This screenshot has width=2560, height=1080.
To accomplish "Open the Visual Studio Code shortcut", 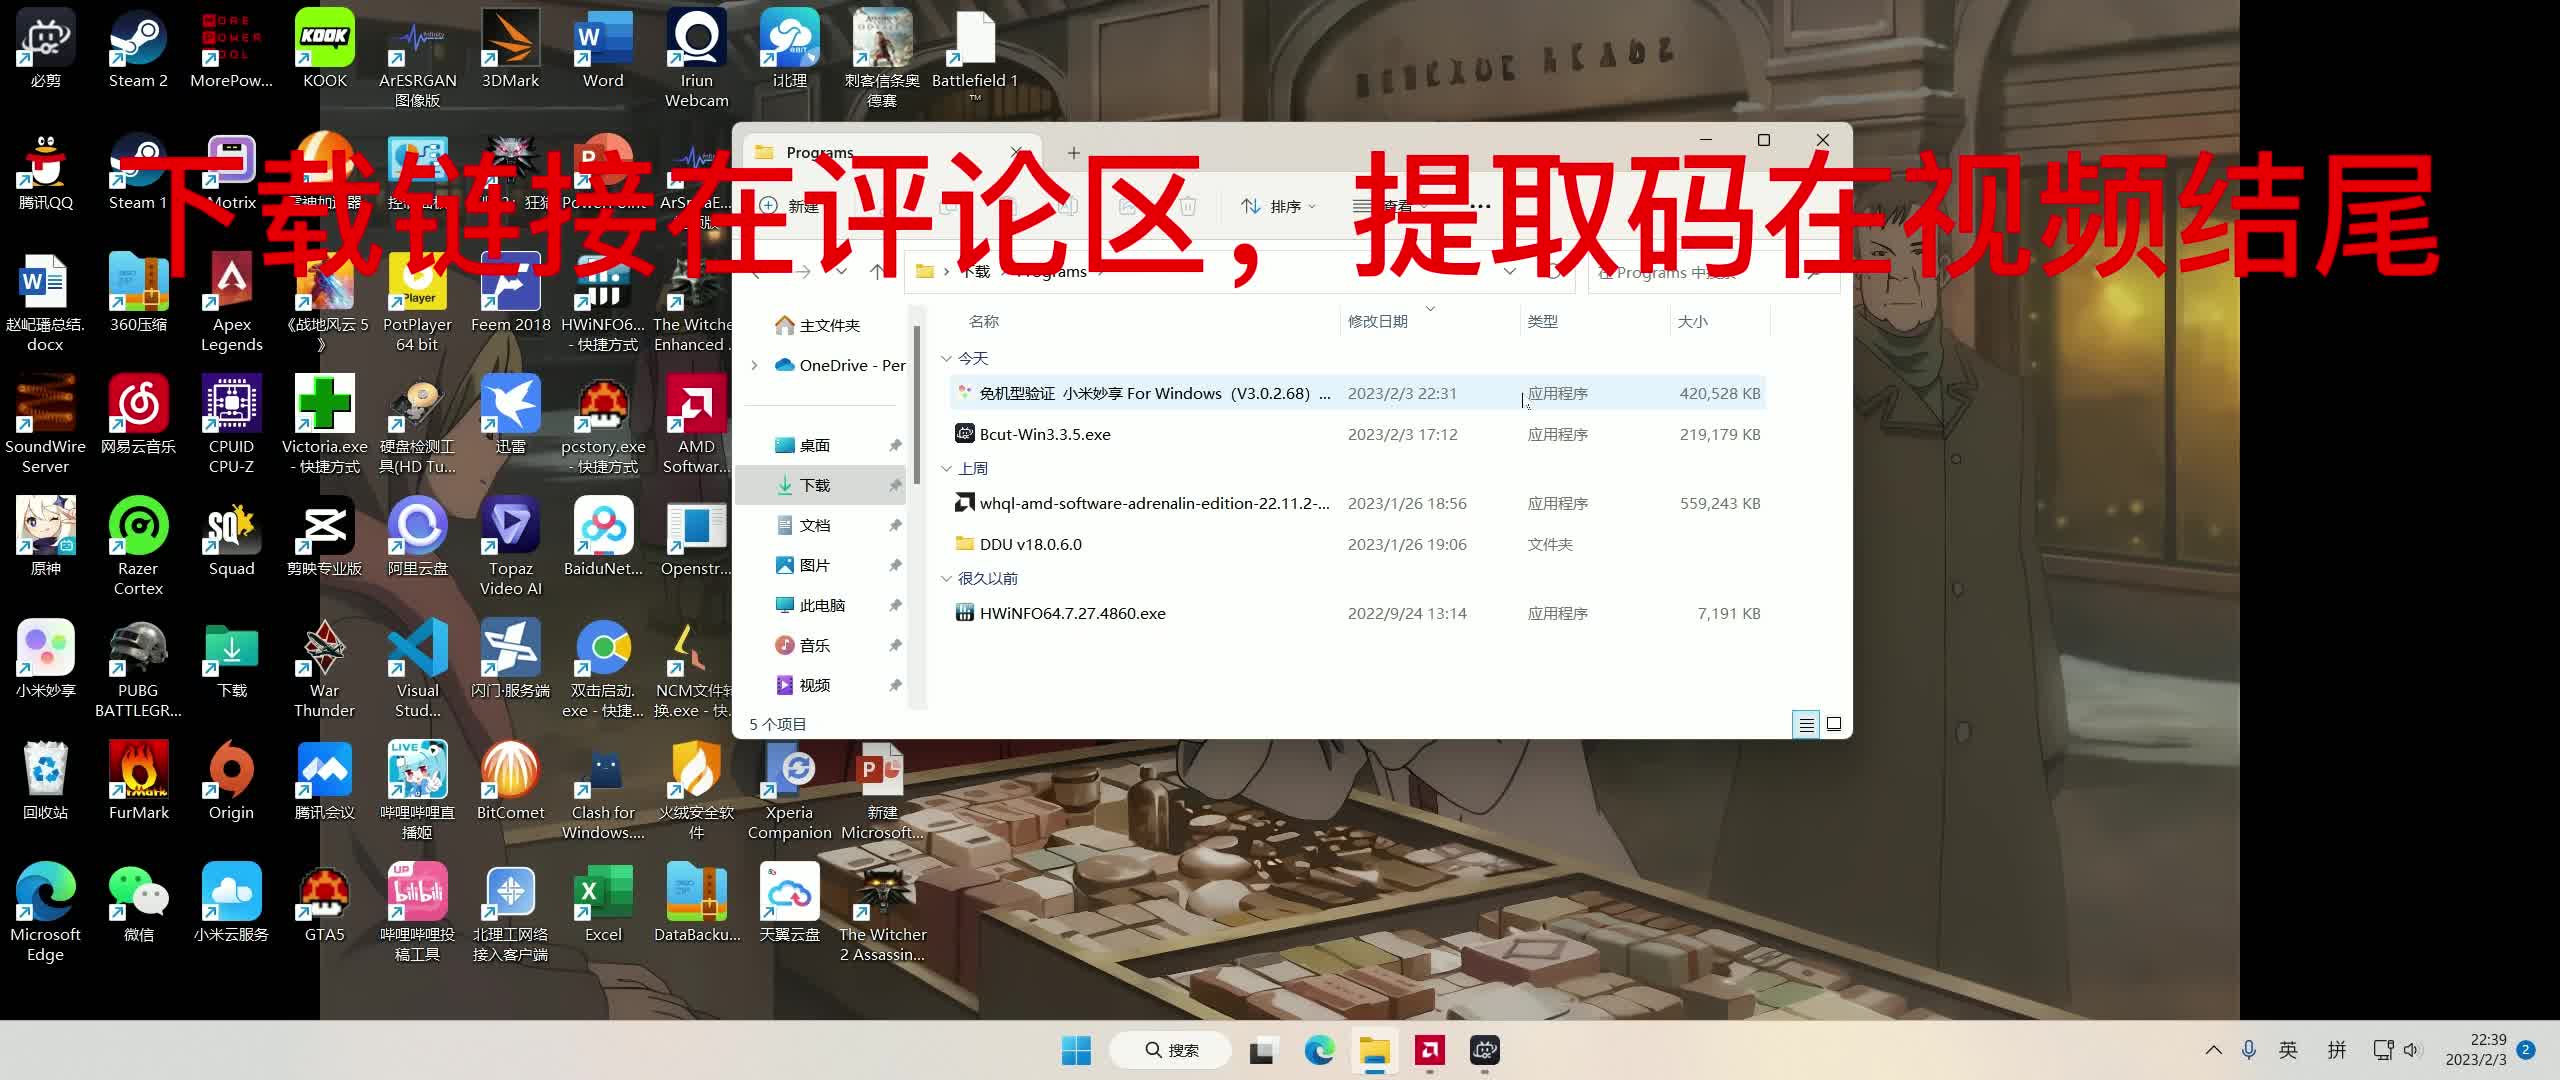I will (x=417, y=668).
